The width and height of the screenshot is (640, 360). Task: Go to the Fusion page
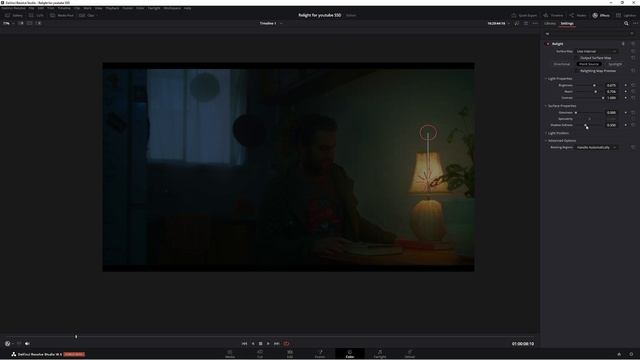click(320, 354)
